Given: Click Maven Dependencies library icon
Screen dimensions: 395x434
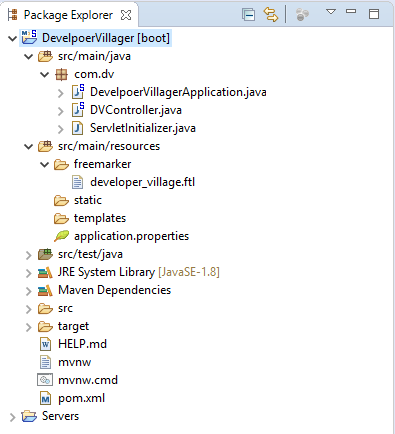Looking at the screenshot, I should tap(45, 290).
